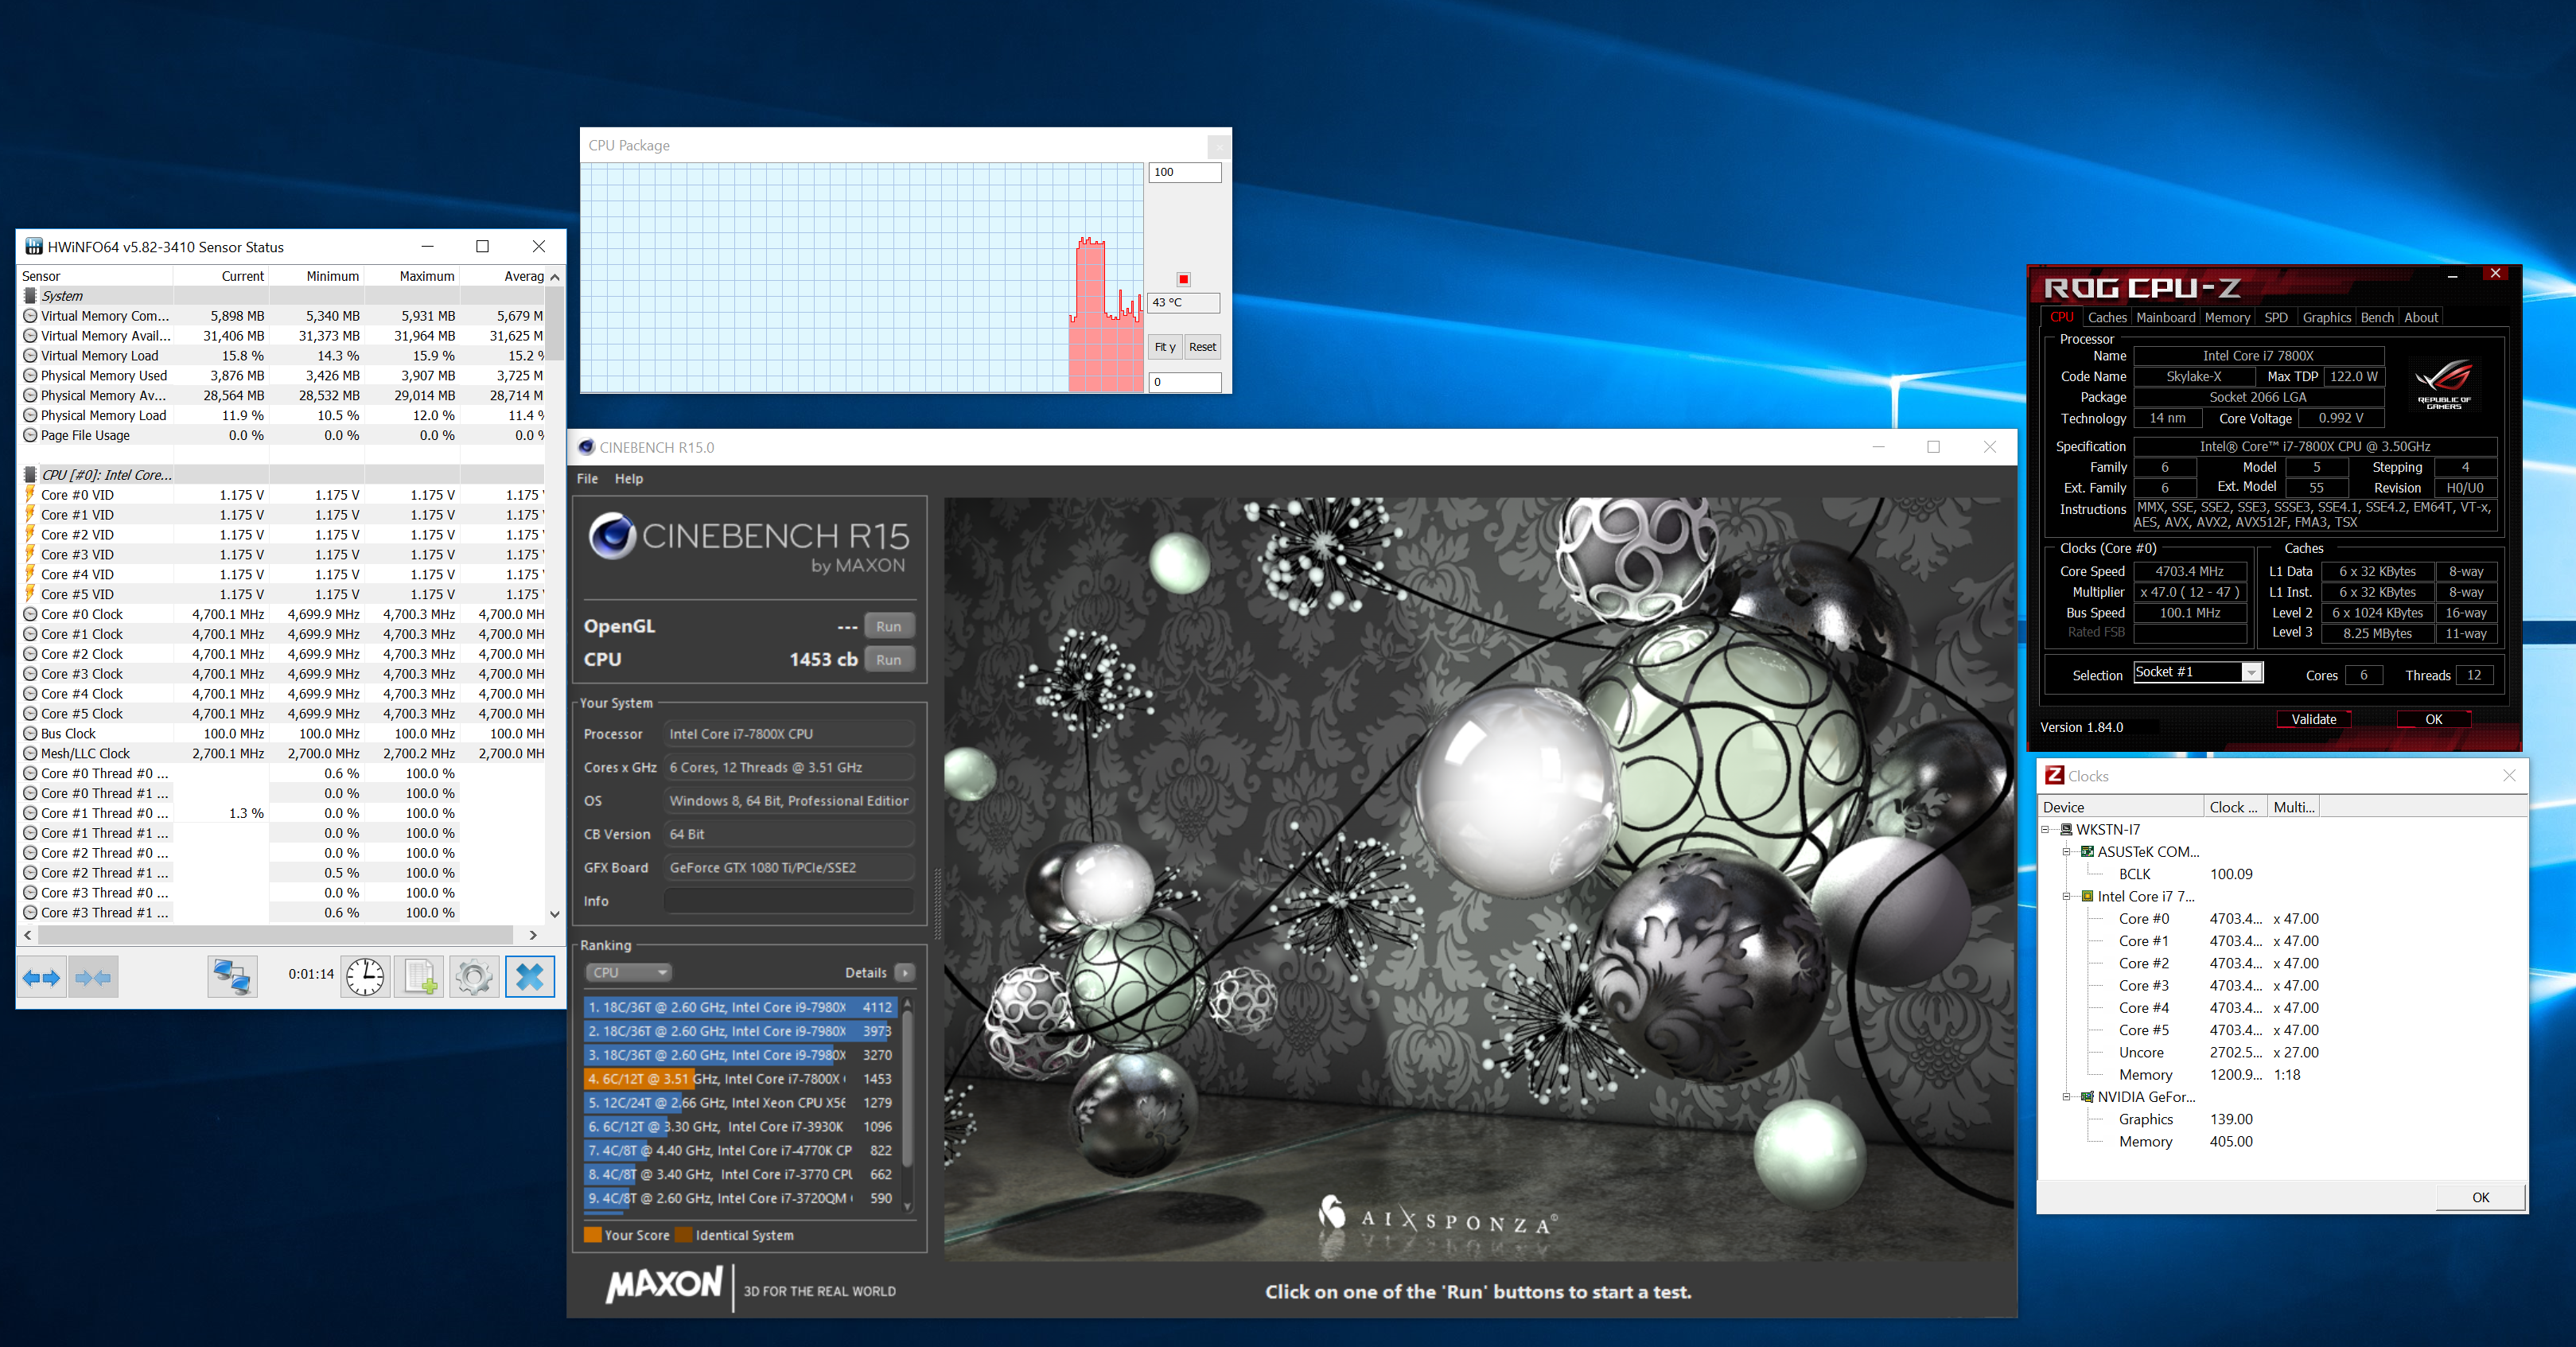Click the System group icon in HWiNFO
This screenshot has width=2576, height=1347.
pyautogui.click(x=30, y=296)
